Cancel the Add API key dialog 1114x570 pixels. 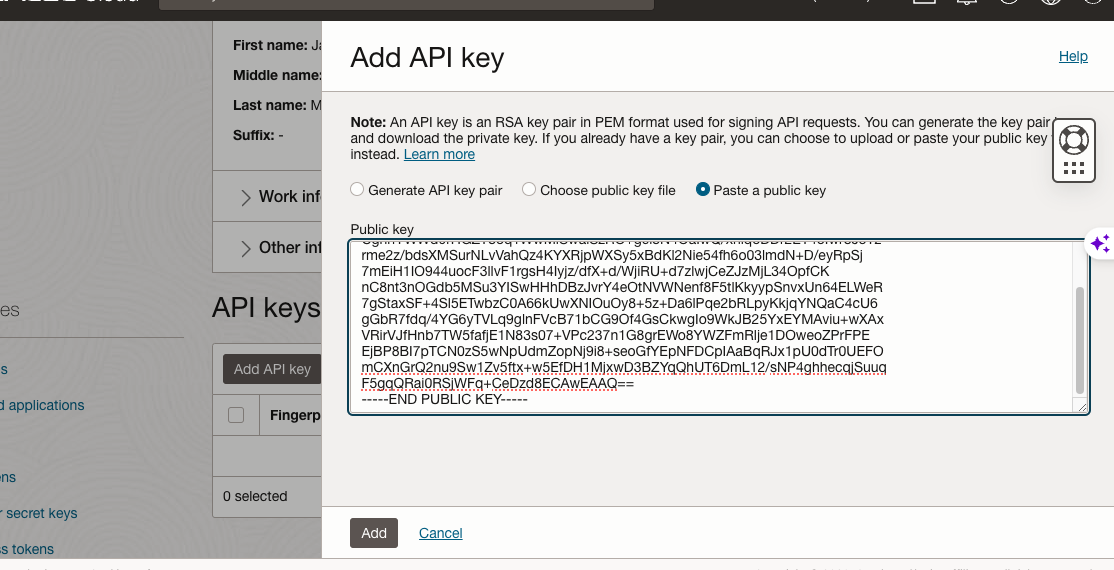pos(441,533)
